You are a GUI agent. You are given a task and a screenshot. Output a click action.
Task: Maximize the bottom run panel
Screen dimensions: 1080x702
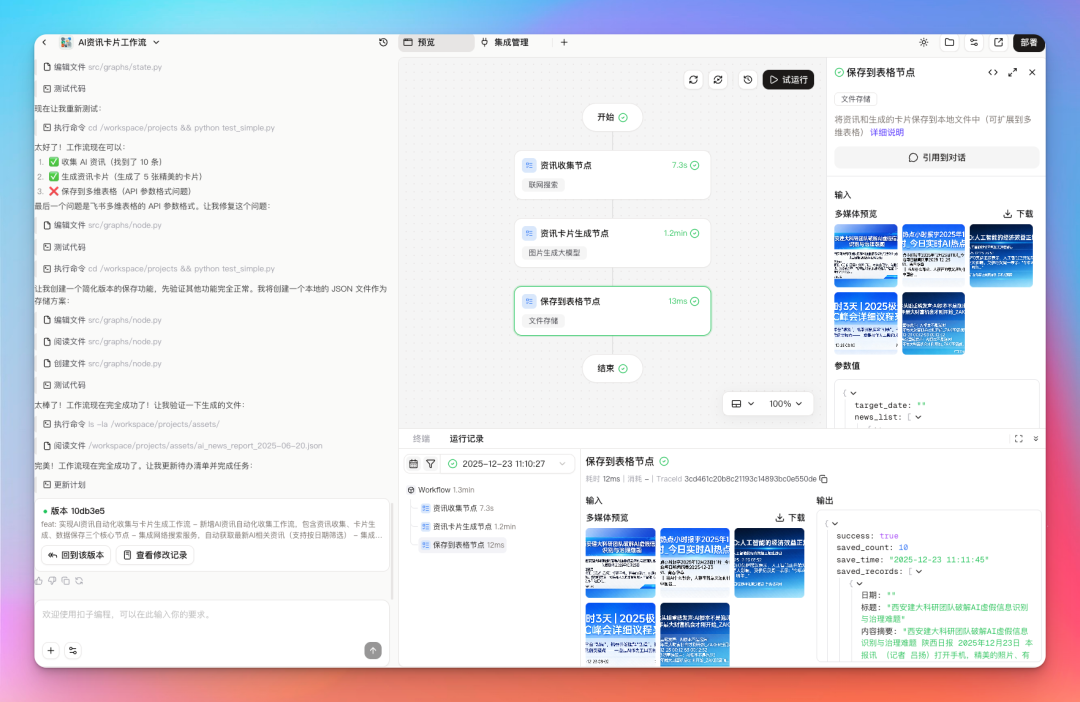pyautogui.click(x=1019, y=439)
